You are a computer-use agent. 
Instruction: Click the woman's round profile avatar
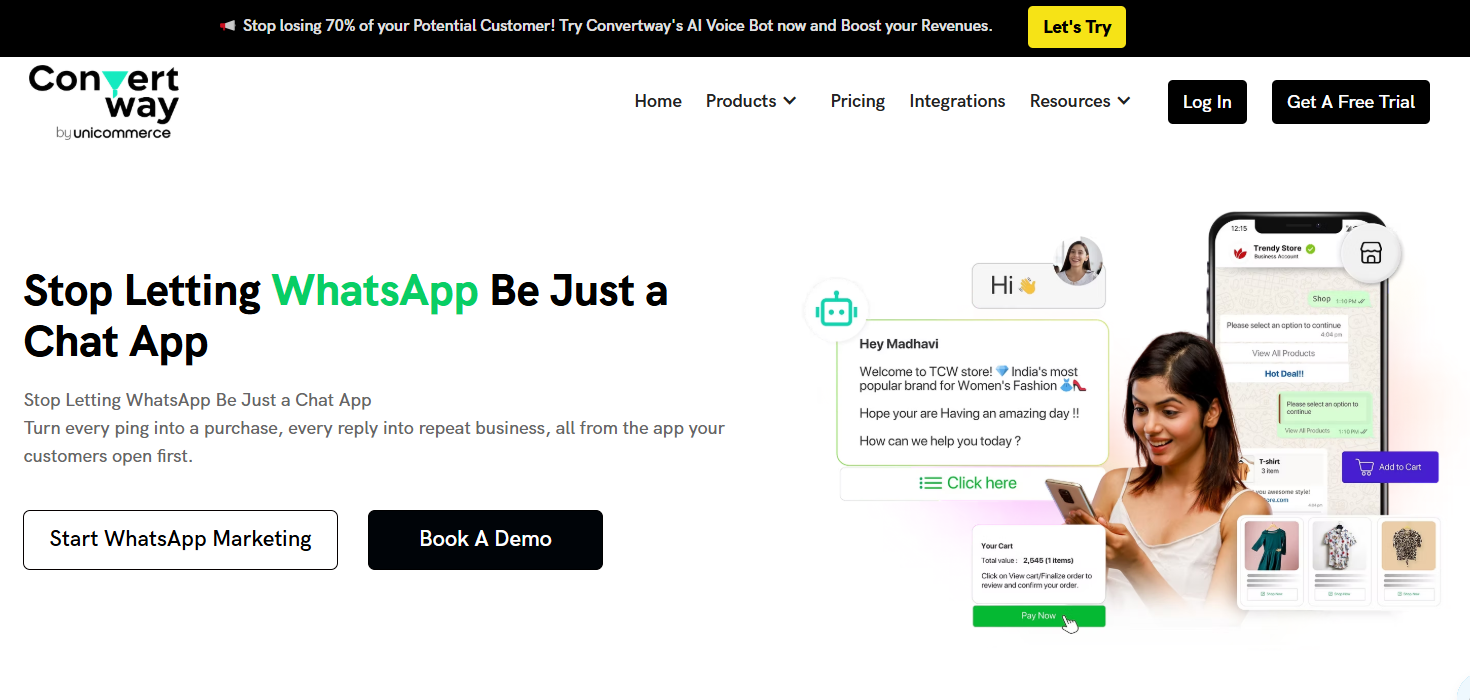click(1078, 261)
